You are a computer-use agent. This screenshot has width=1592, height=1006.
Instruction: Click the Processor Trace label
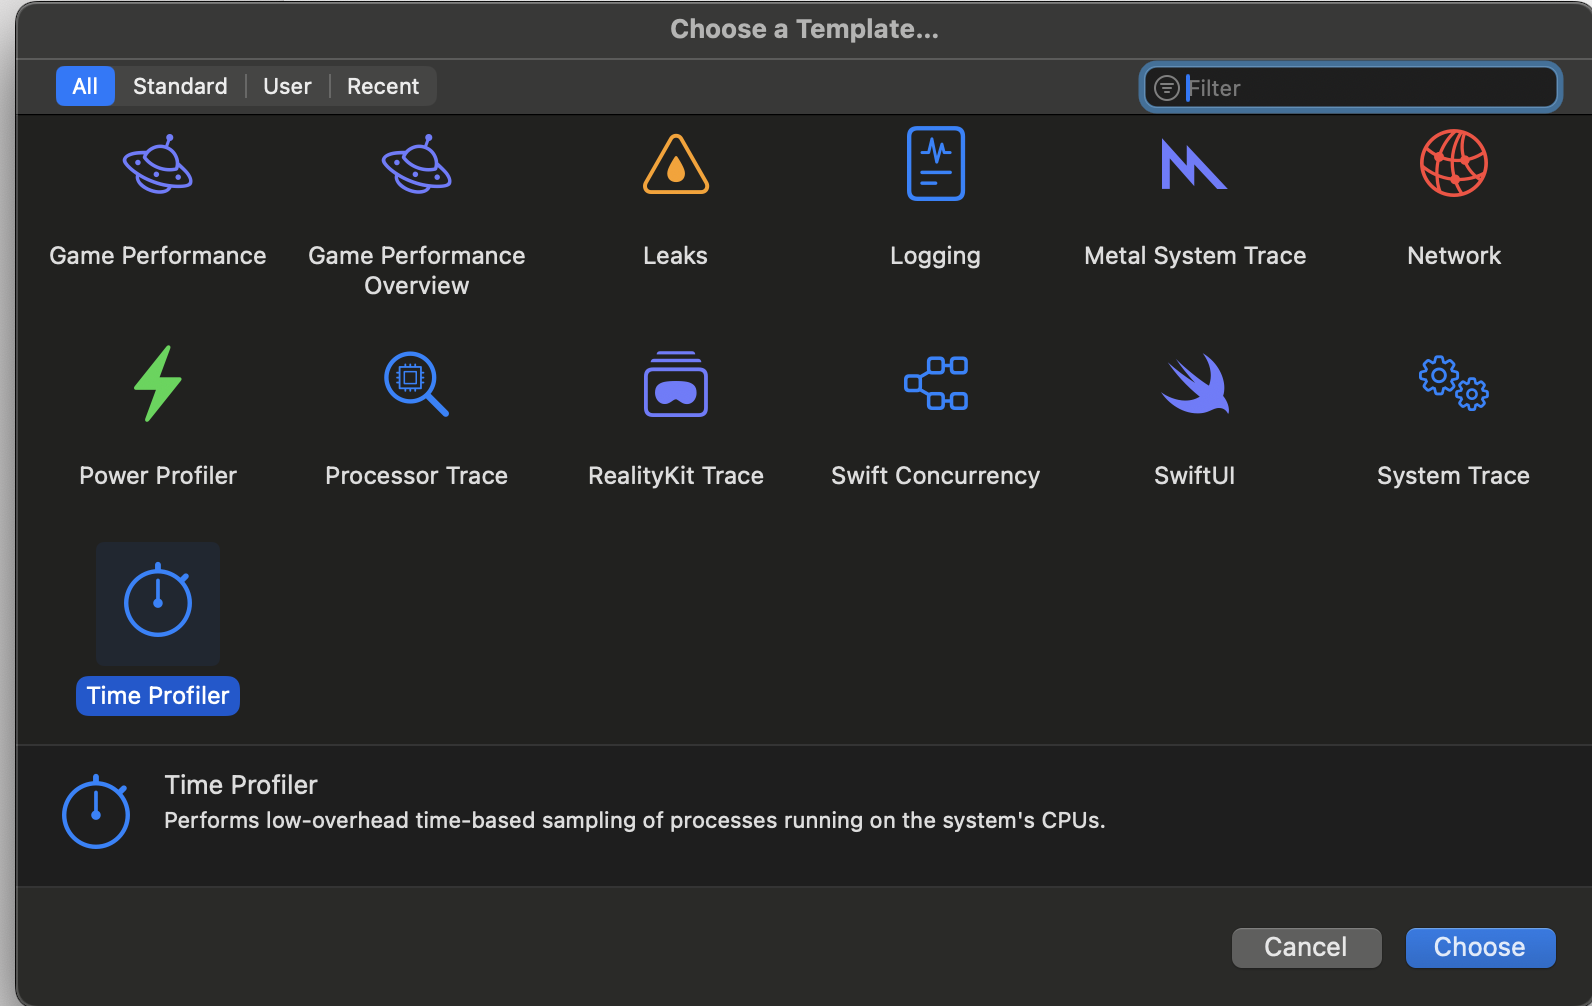417,476
